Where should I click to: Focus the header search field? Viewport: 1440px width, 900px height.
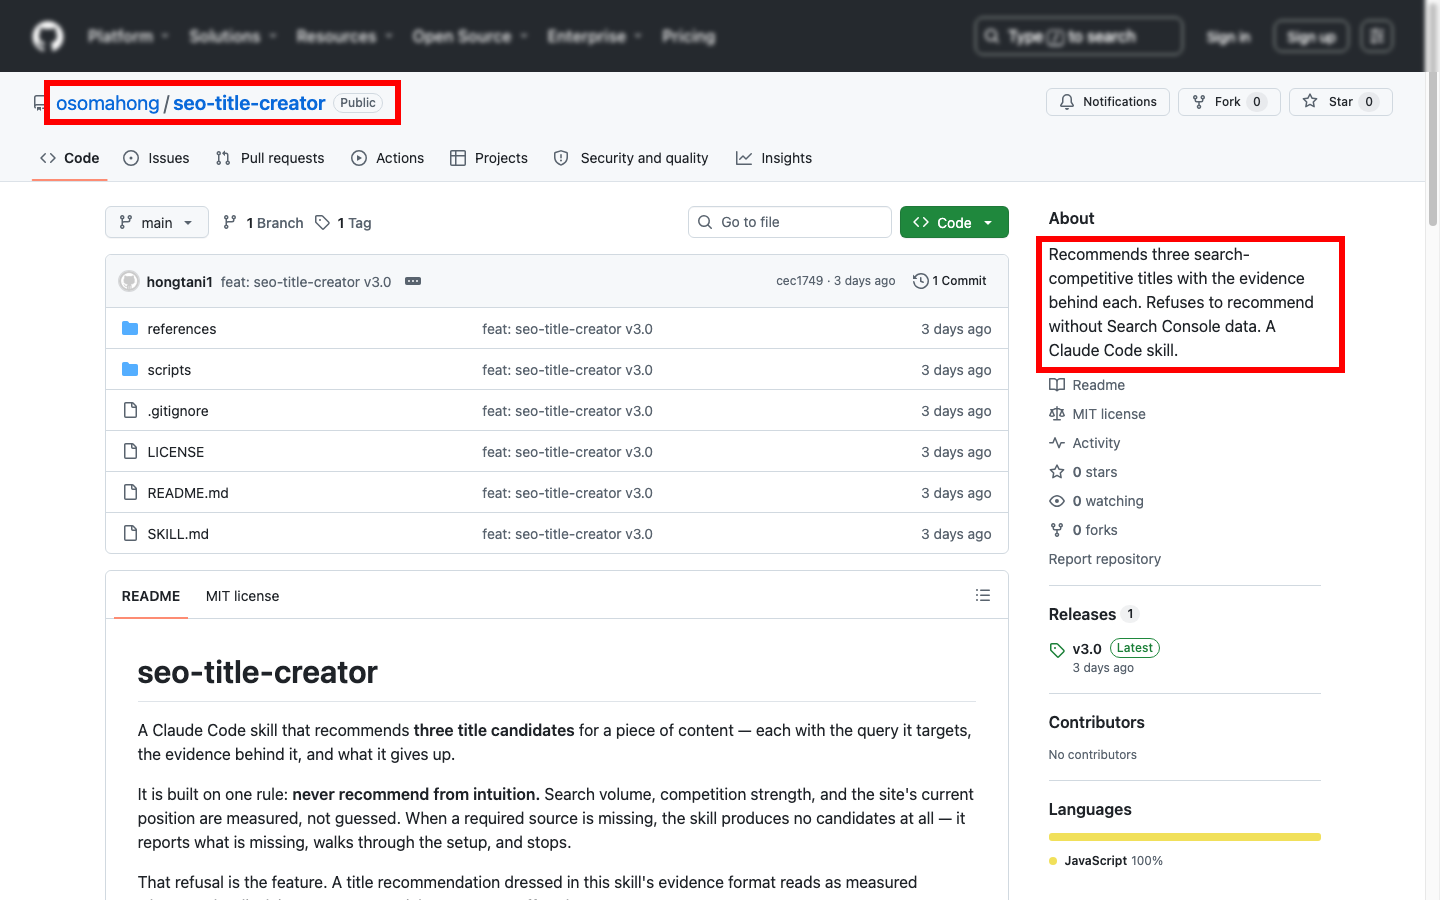coord(1079,37)
